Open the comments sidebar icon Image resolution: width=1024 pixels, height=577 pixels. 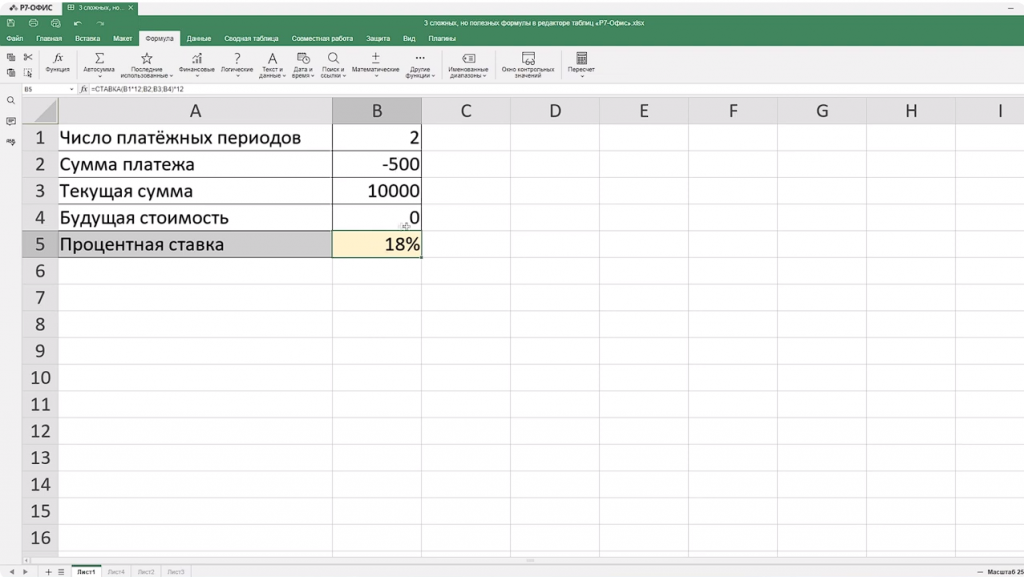click(x=10, y=121)
